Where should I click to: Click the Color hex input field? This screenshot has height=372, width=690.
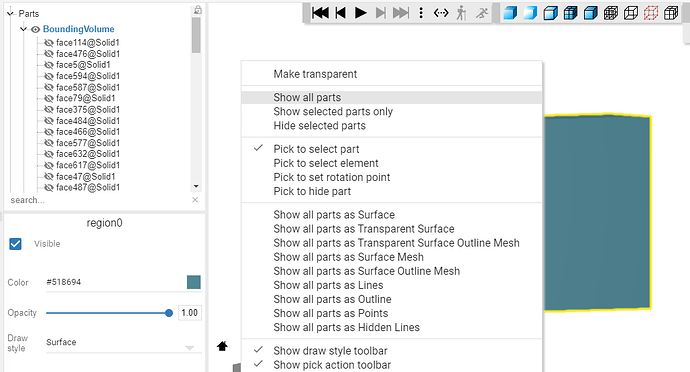click(x=114, y=282)
